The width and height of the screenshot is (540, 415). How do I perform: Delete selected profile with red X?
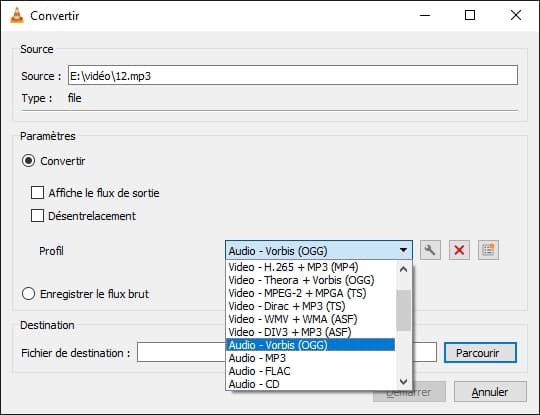click(x=459, y=250)
